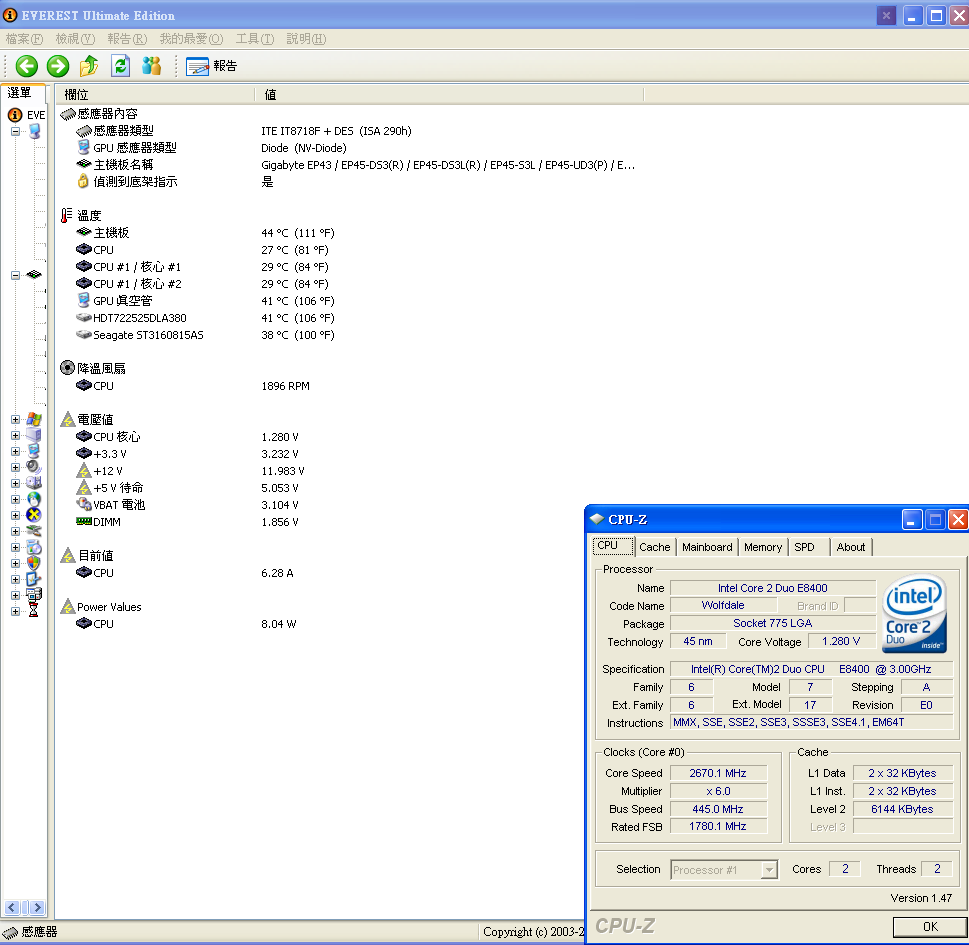Click the Refresh toolbar icon

click(120, 66)
